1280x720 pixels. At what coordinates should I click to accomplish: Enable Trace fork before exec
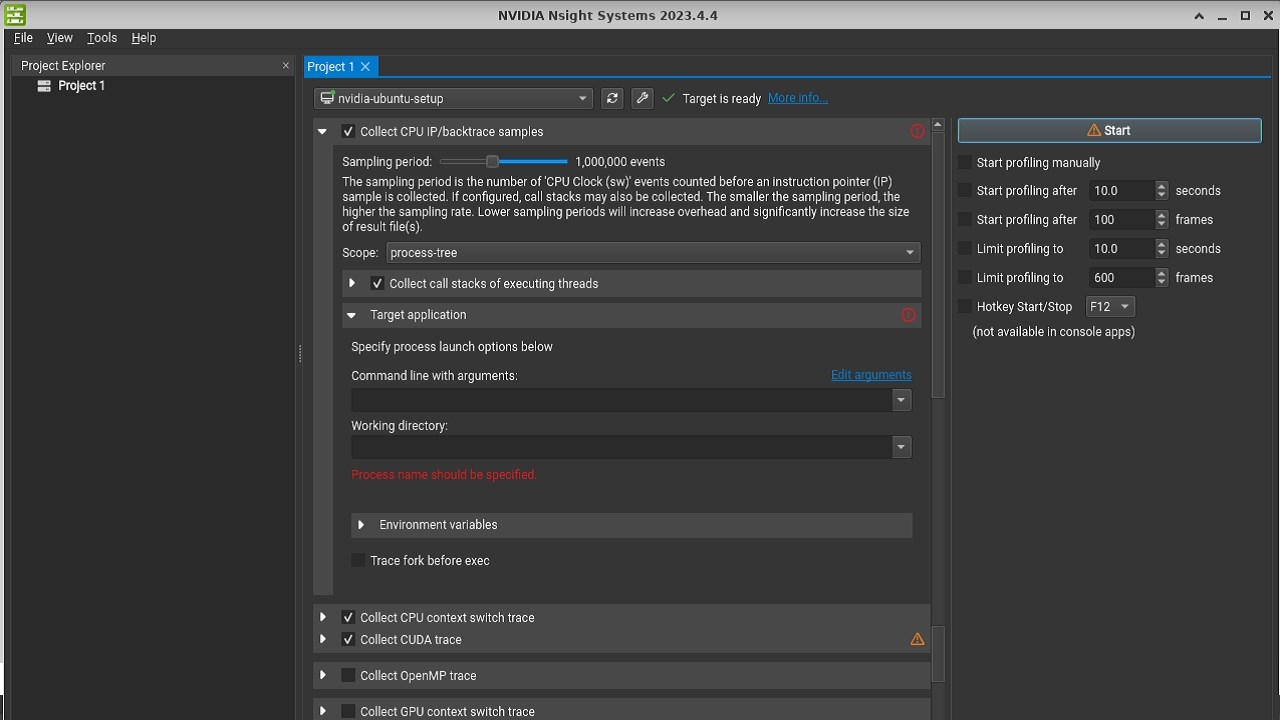point(358,561)
